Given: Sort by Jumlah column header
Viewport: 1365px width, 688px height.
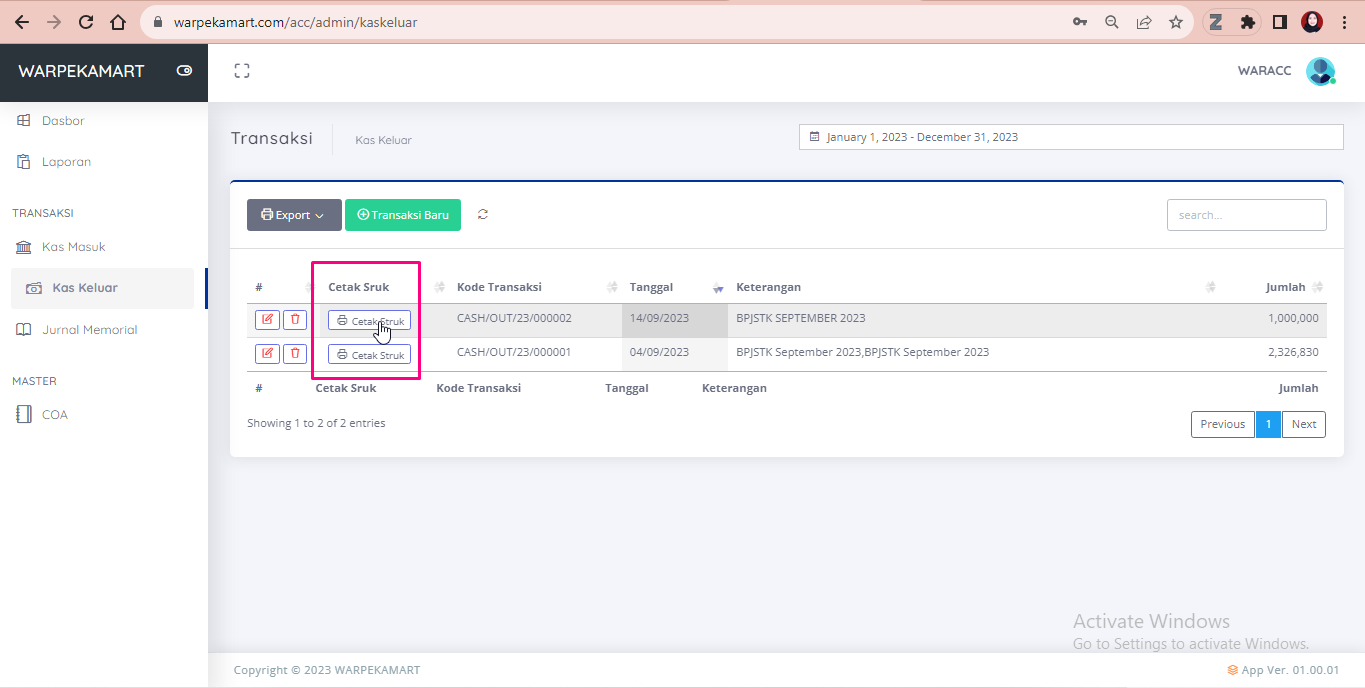Looking at the screenshot, I should pyautogui.click(x=1286, y=287).
